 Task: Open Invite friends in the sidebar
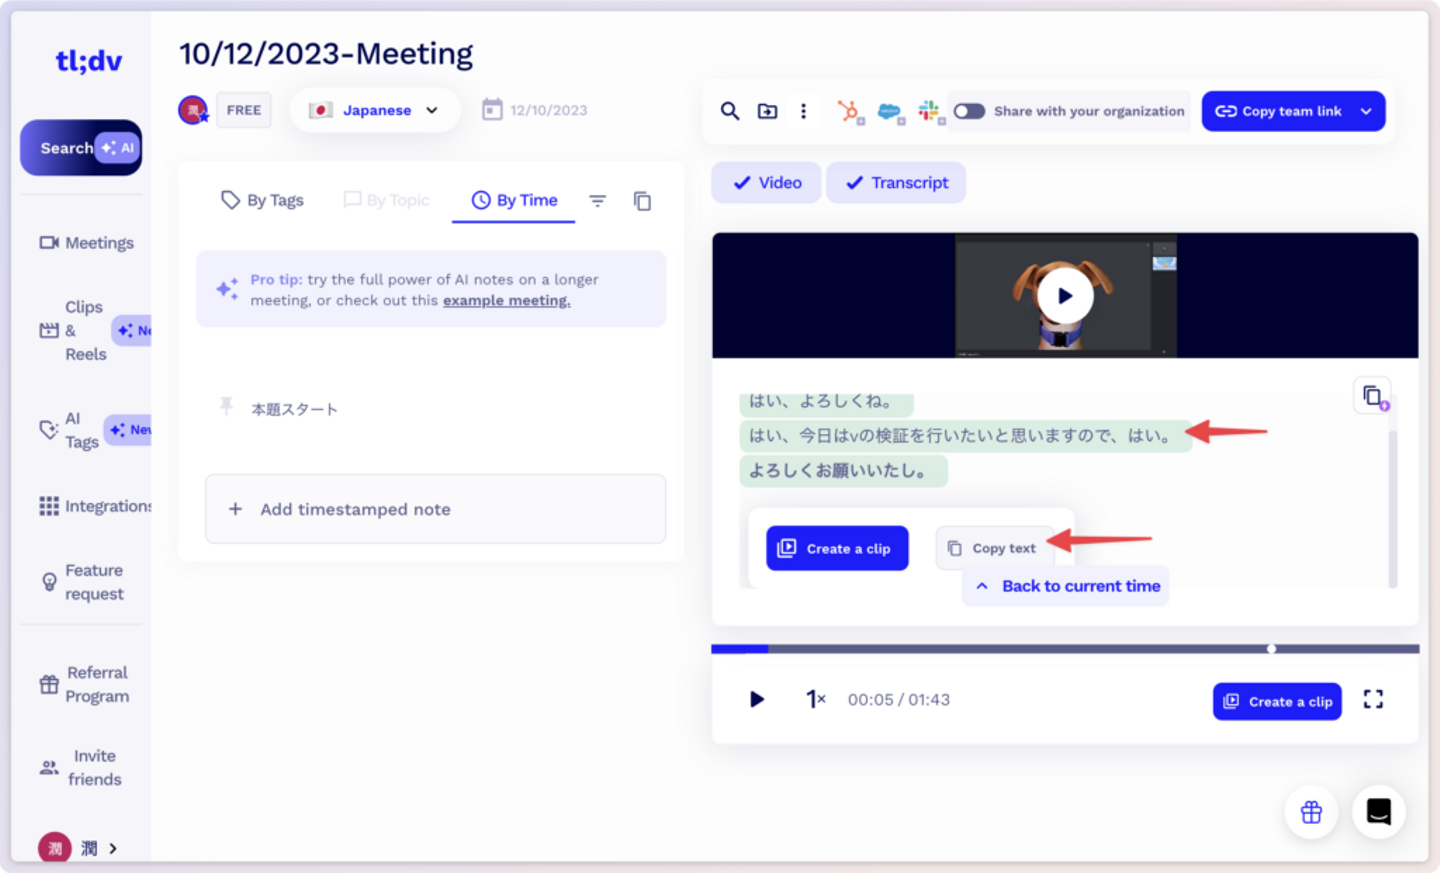pyautogui.click(x=80, y=768)
